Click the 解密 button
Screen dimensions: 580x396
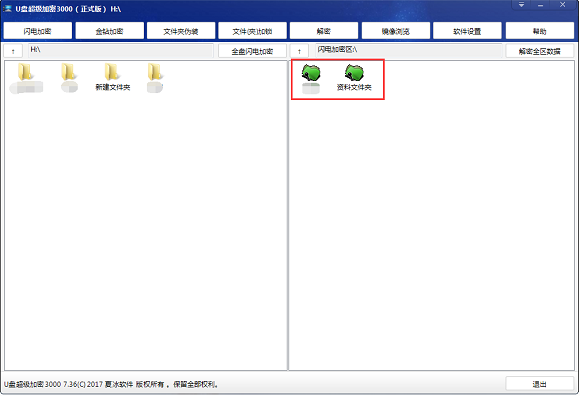[x=324, y=31]
